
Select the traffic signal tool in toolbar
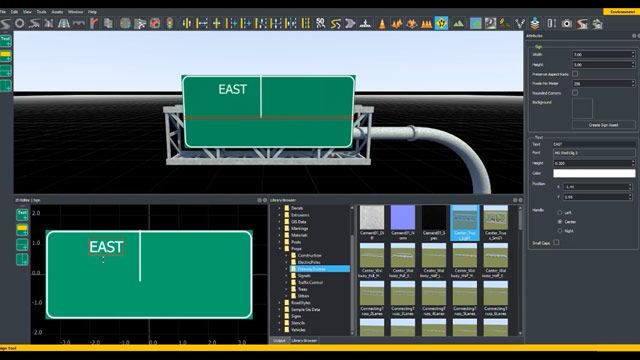click(170, 23)
